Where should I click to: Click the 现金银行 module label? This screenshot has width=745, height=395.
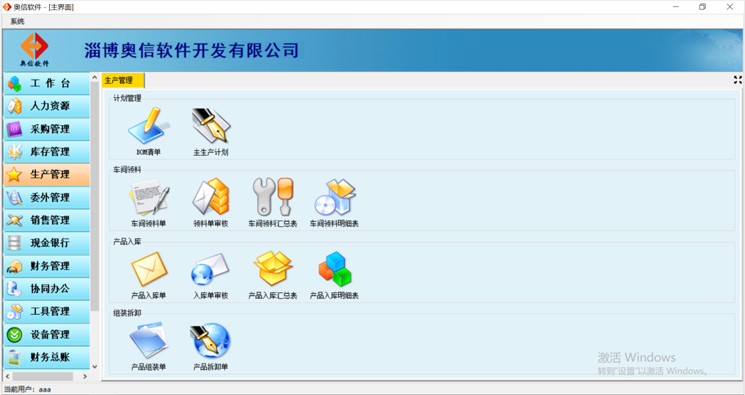pos(50,243)
